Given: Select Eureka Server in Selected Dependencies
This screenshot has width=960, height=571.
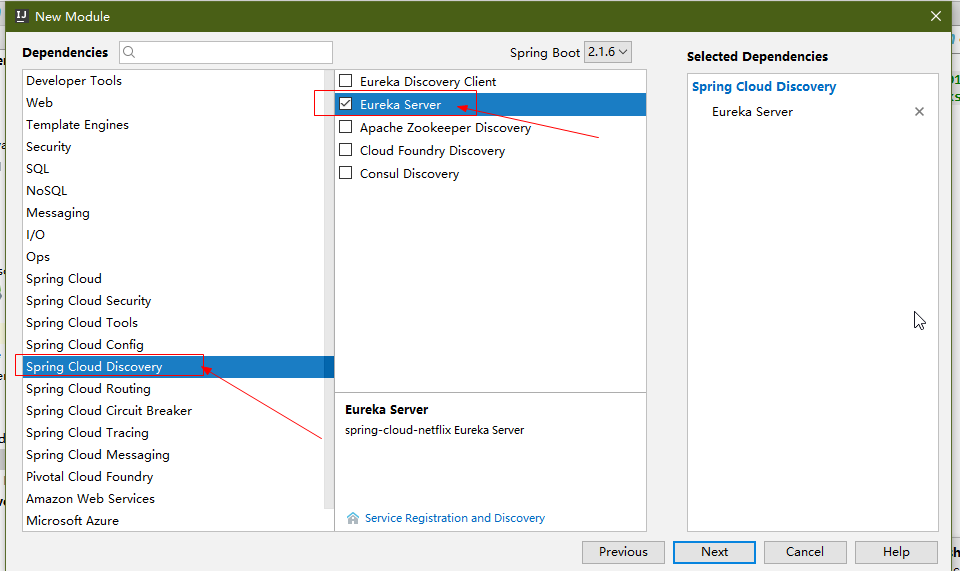Looking at the screenshot, I should 752,112.
